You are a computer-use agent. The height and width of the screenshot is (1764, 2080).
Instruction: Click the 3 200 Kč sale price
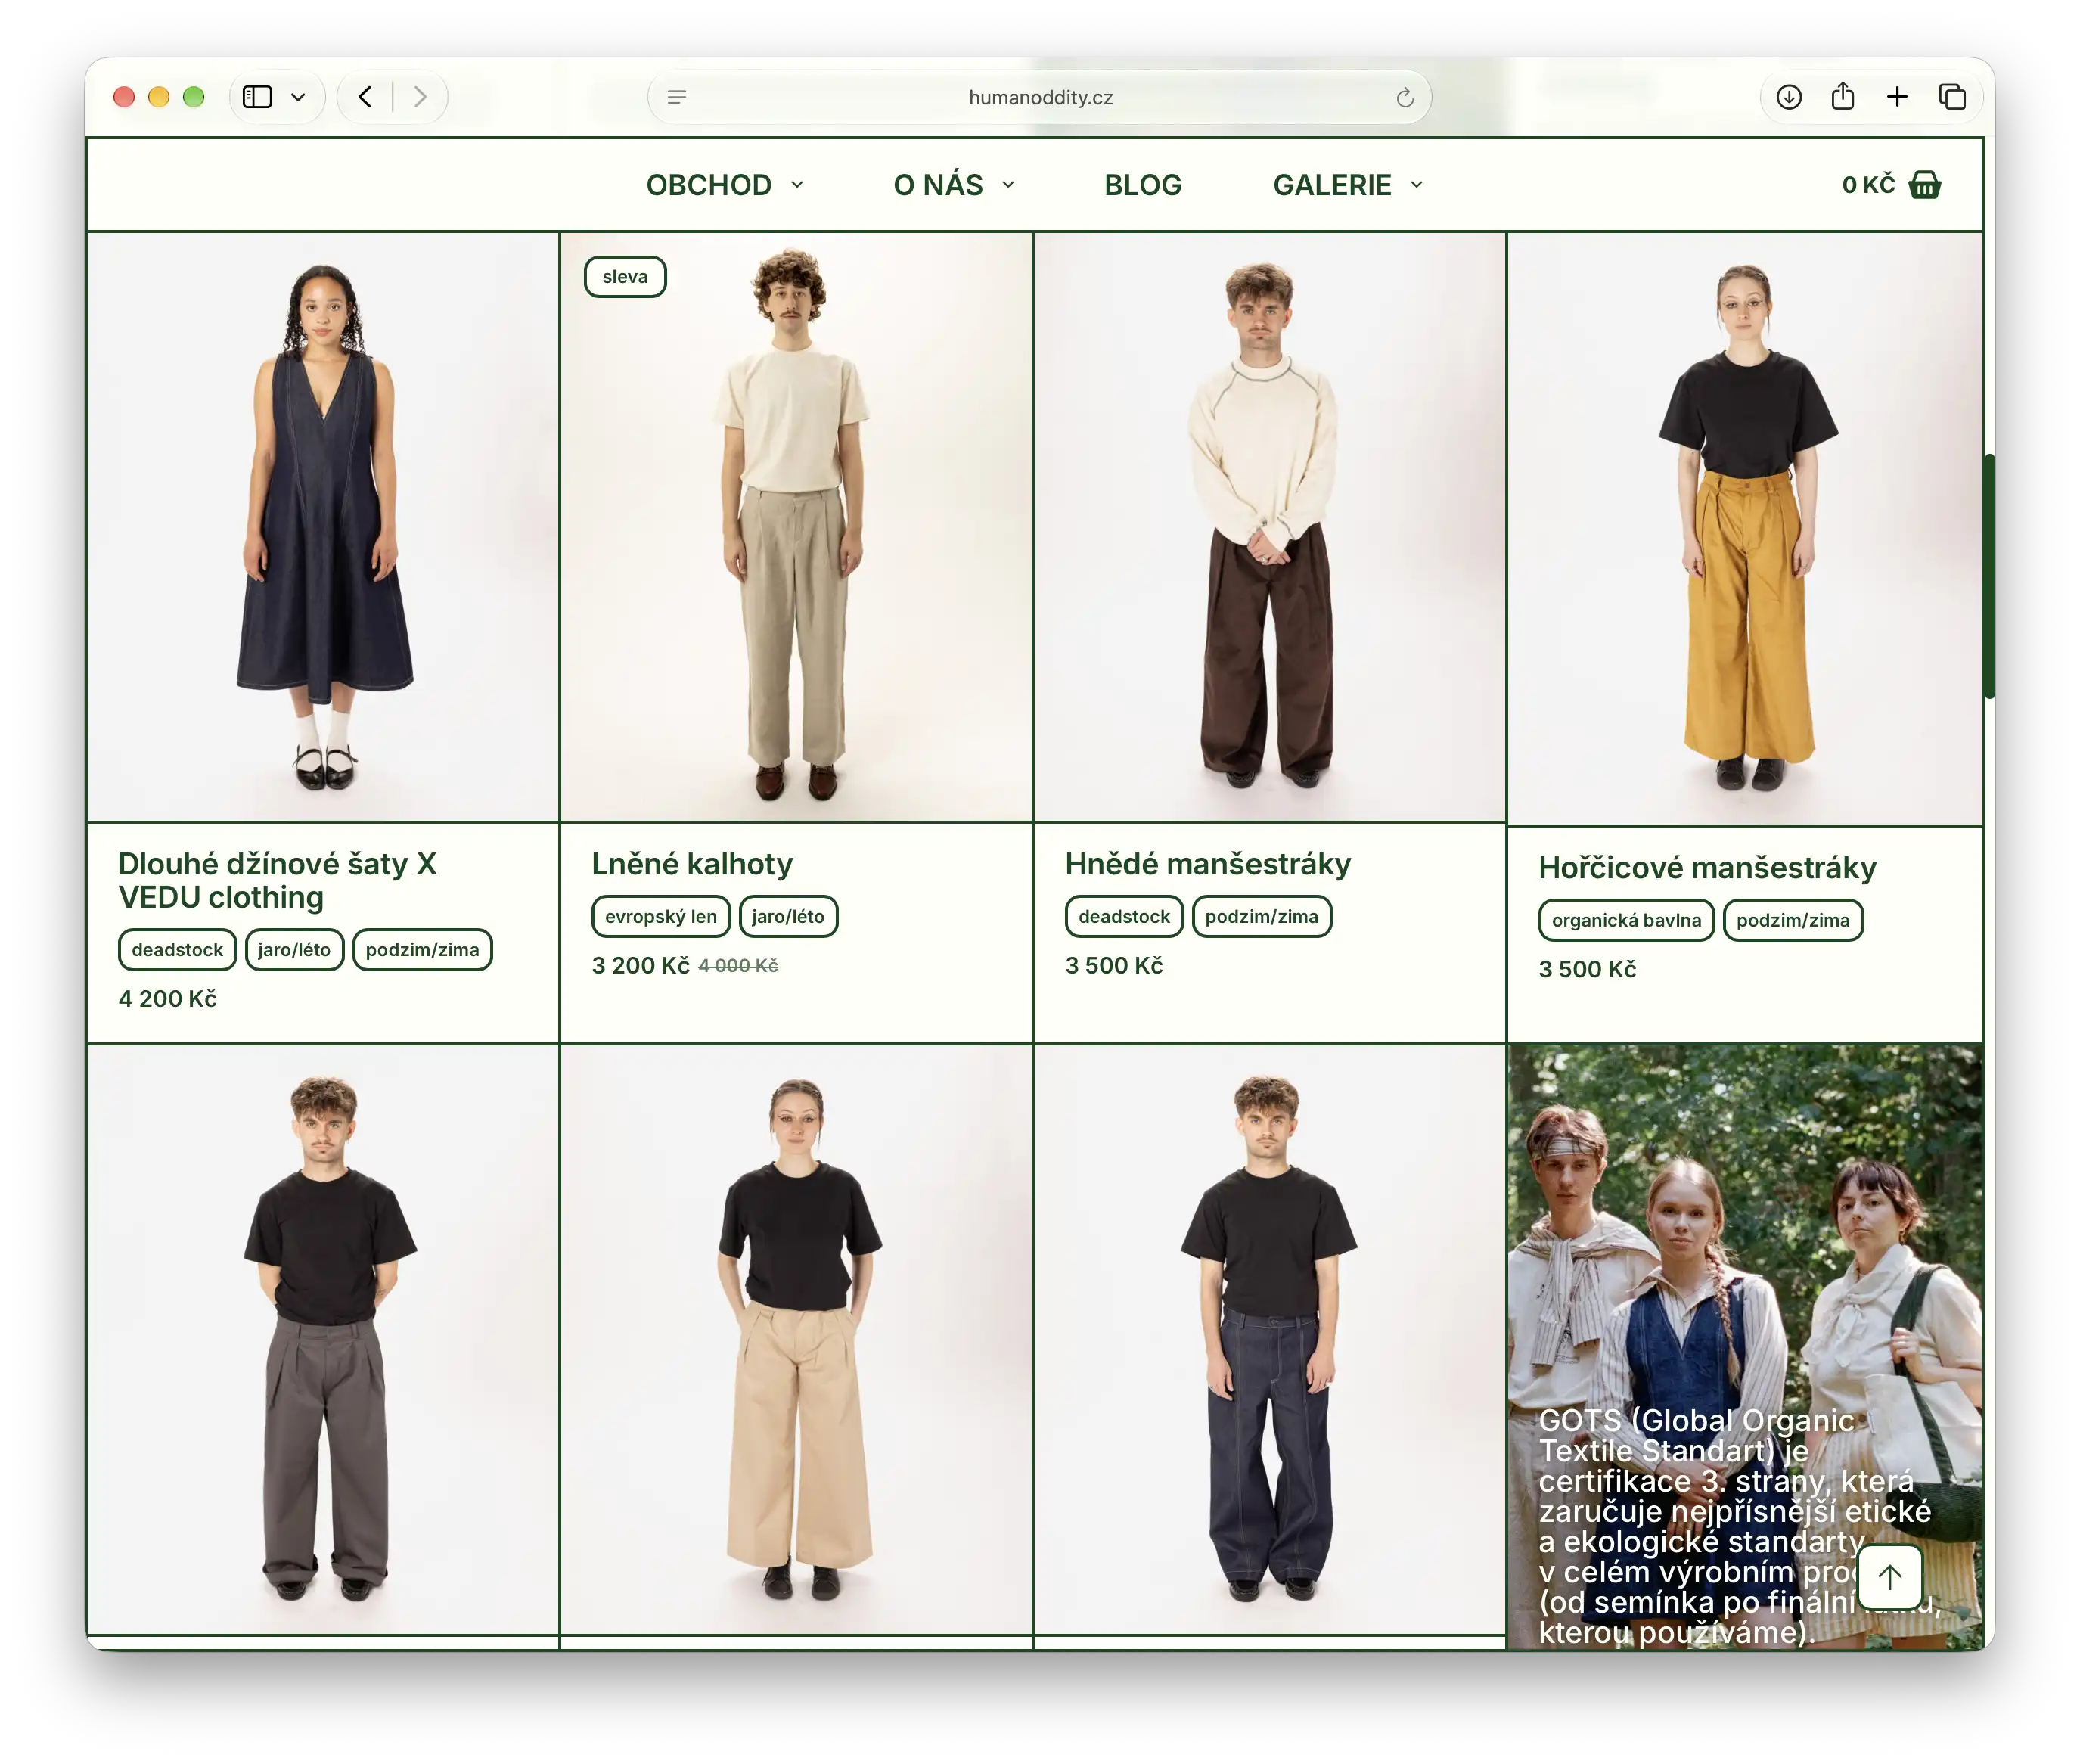click(640, 966)
